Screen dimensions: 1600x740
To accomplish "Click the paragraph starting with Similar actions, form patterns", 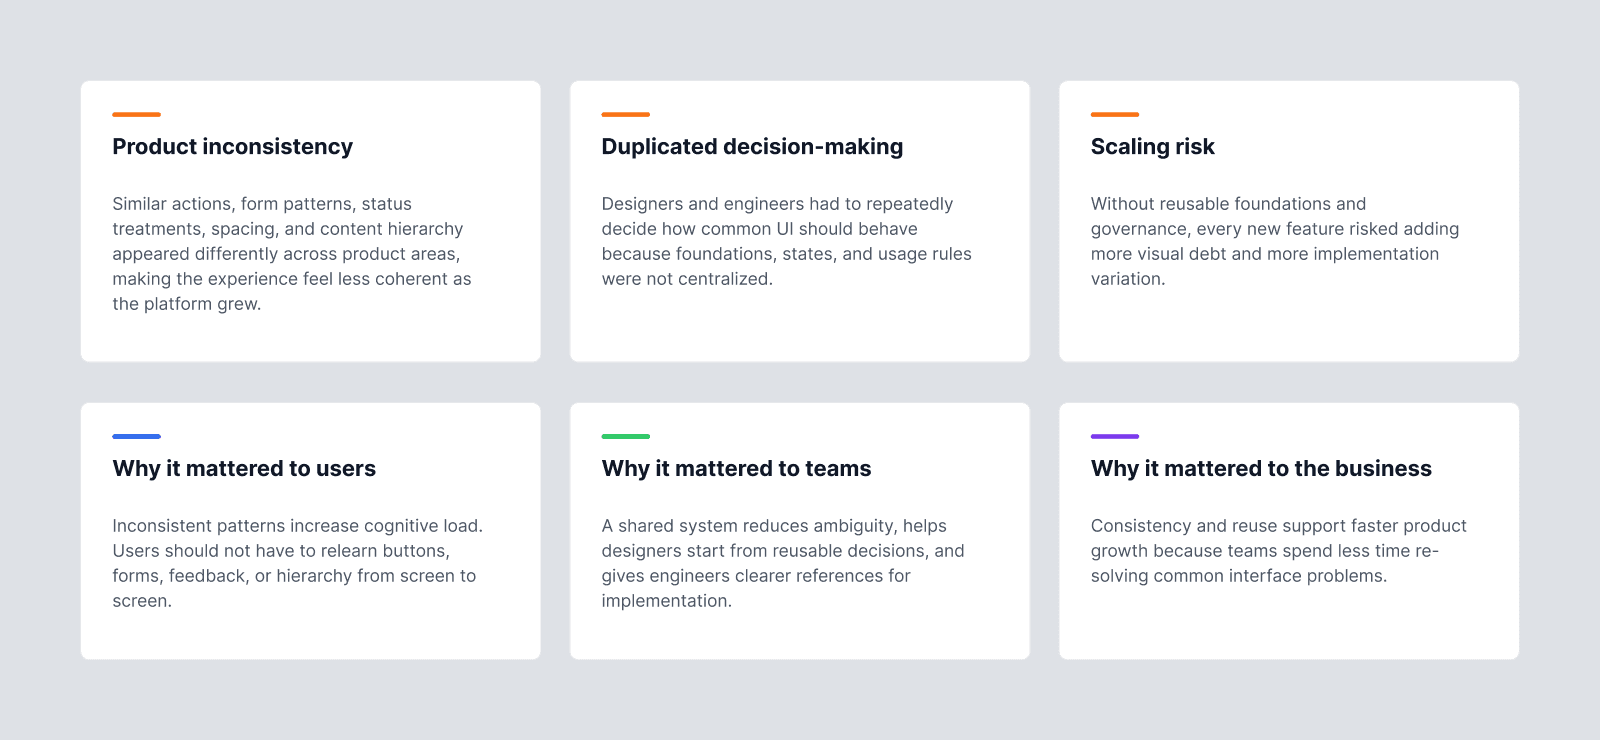I will pos(292,254).
